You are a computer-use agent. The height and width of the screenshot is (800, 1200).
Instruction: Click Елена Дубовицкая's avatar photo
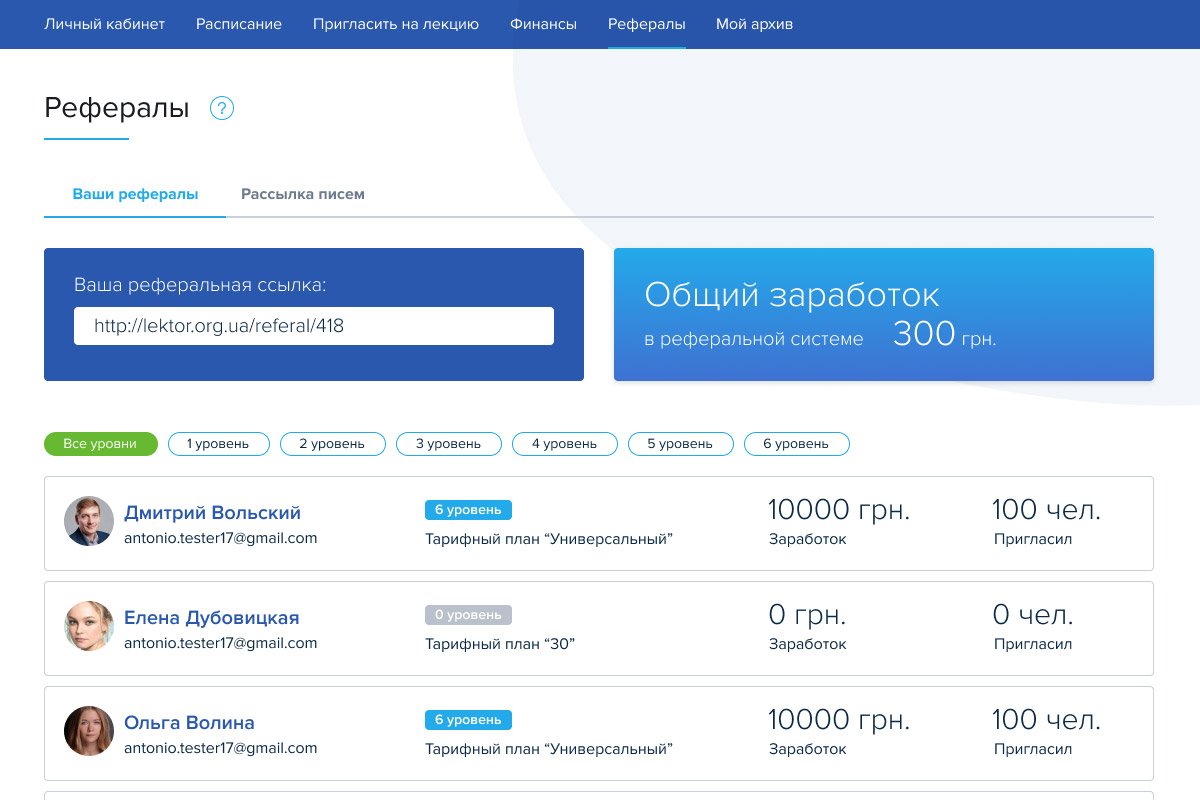tap(89, 627)
